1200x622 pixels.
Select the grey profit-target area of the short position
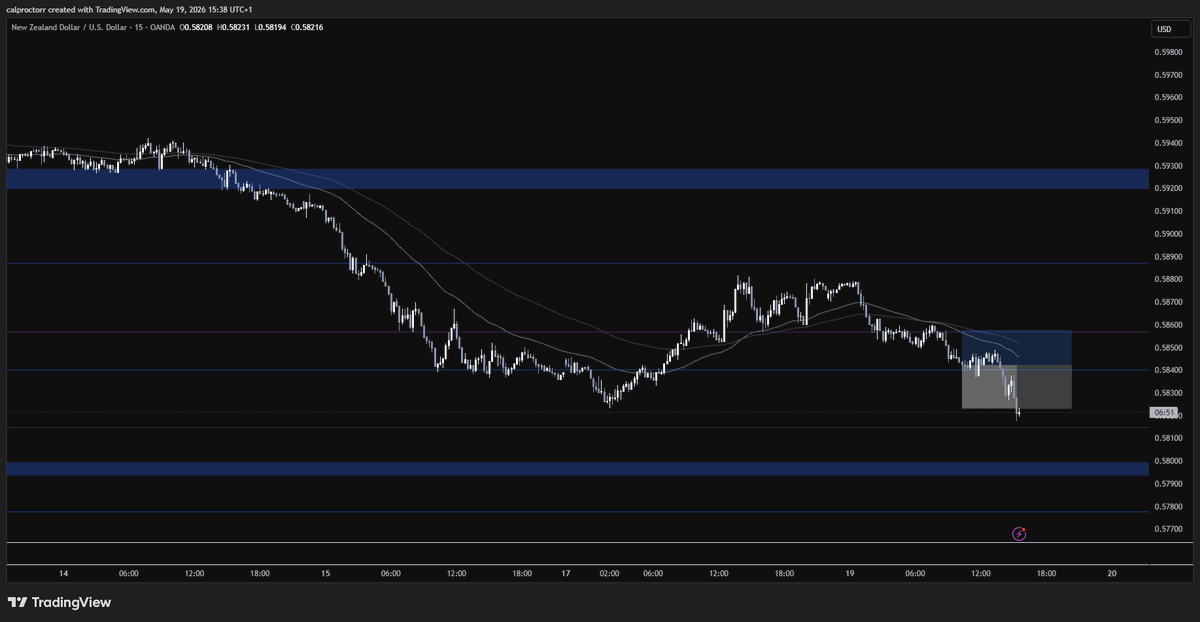[1017, 386]
